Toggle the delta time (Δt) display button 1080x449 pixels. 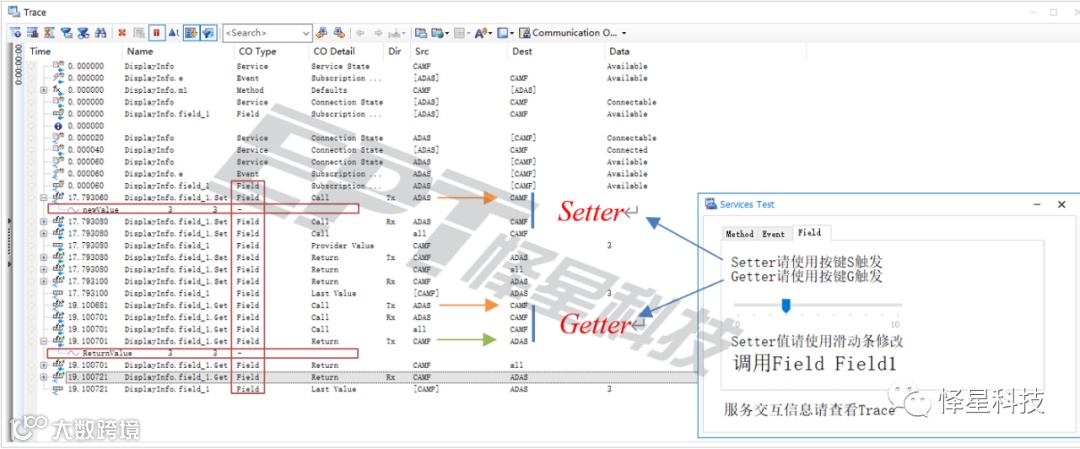(x=174, y=32)
